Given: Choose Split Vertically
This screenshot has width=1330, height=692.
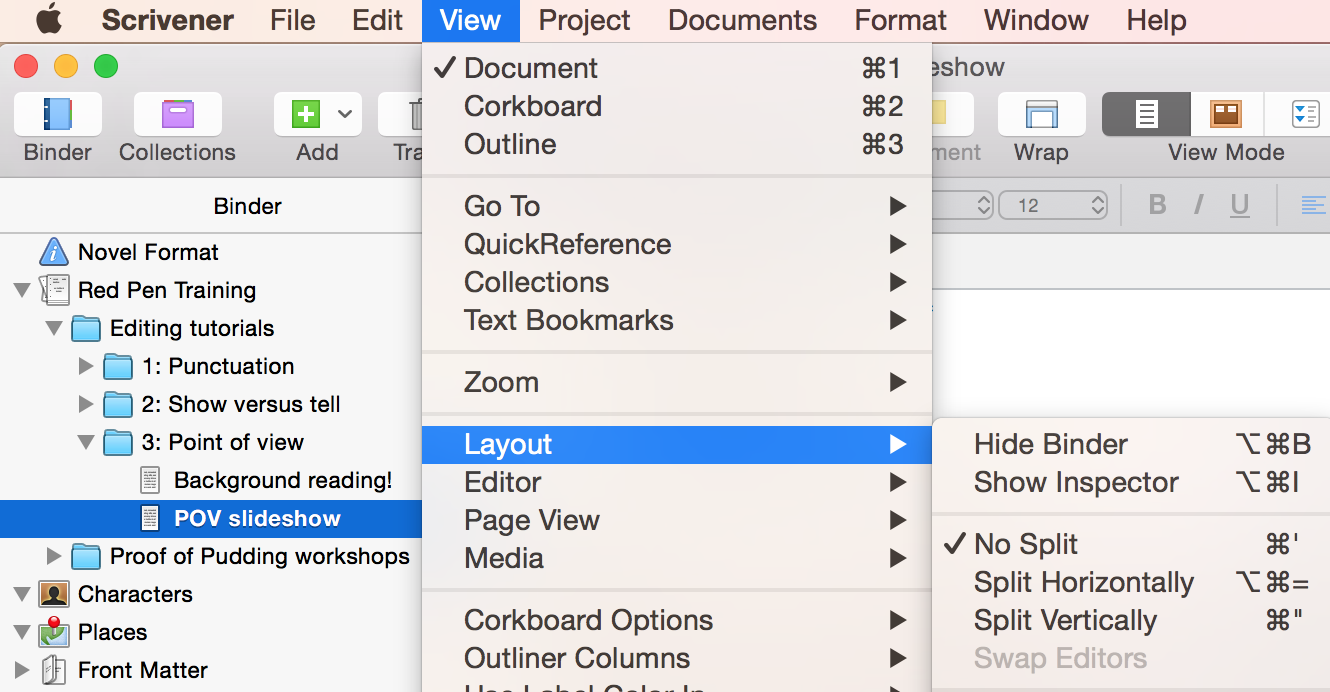Looking at the screenshot, I should 1131,620.
